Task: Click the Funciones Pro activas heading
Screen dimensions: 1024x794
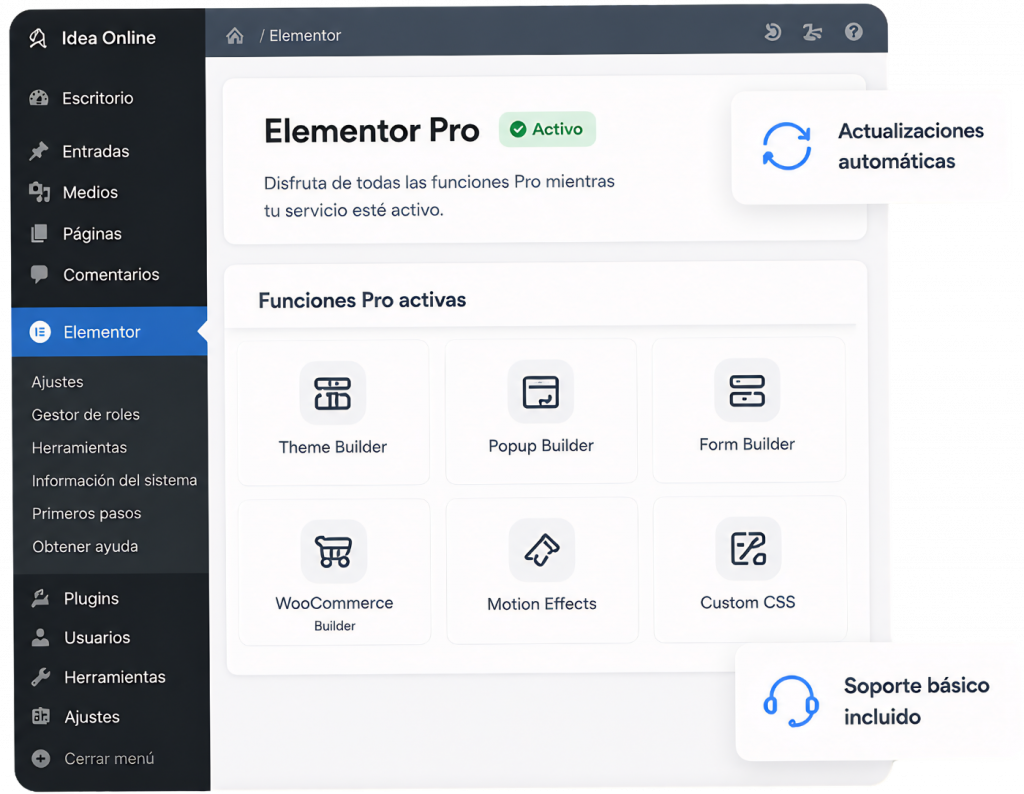Action: point(362,300)
